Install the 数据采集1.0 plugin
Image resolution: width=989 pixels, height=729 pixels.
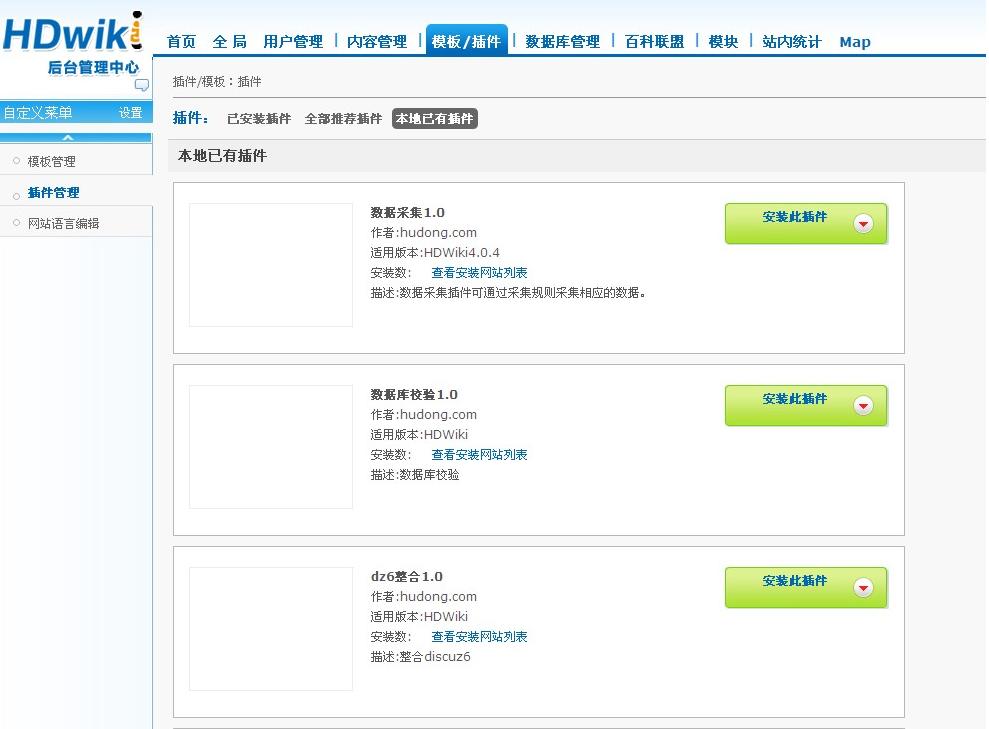click(x=806, y=223)
